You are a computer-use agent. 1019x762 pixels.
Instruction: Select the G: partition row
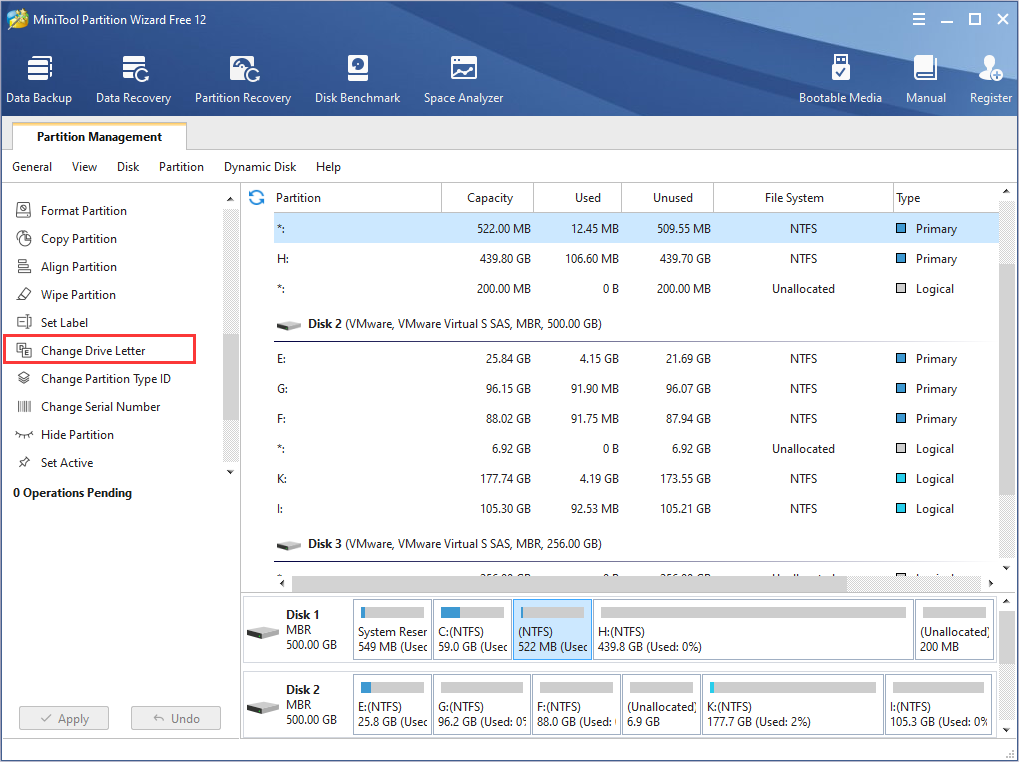tap(636, 388)
